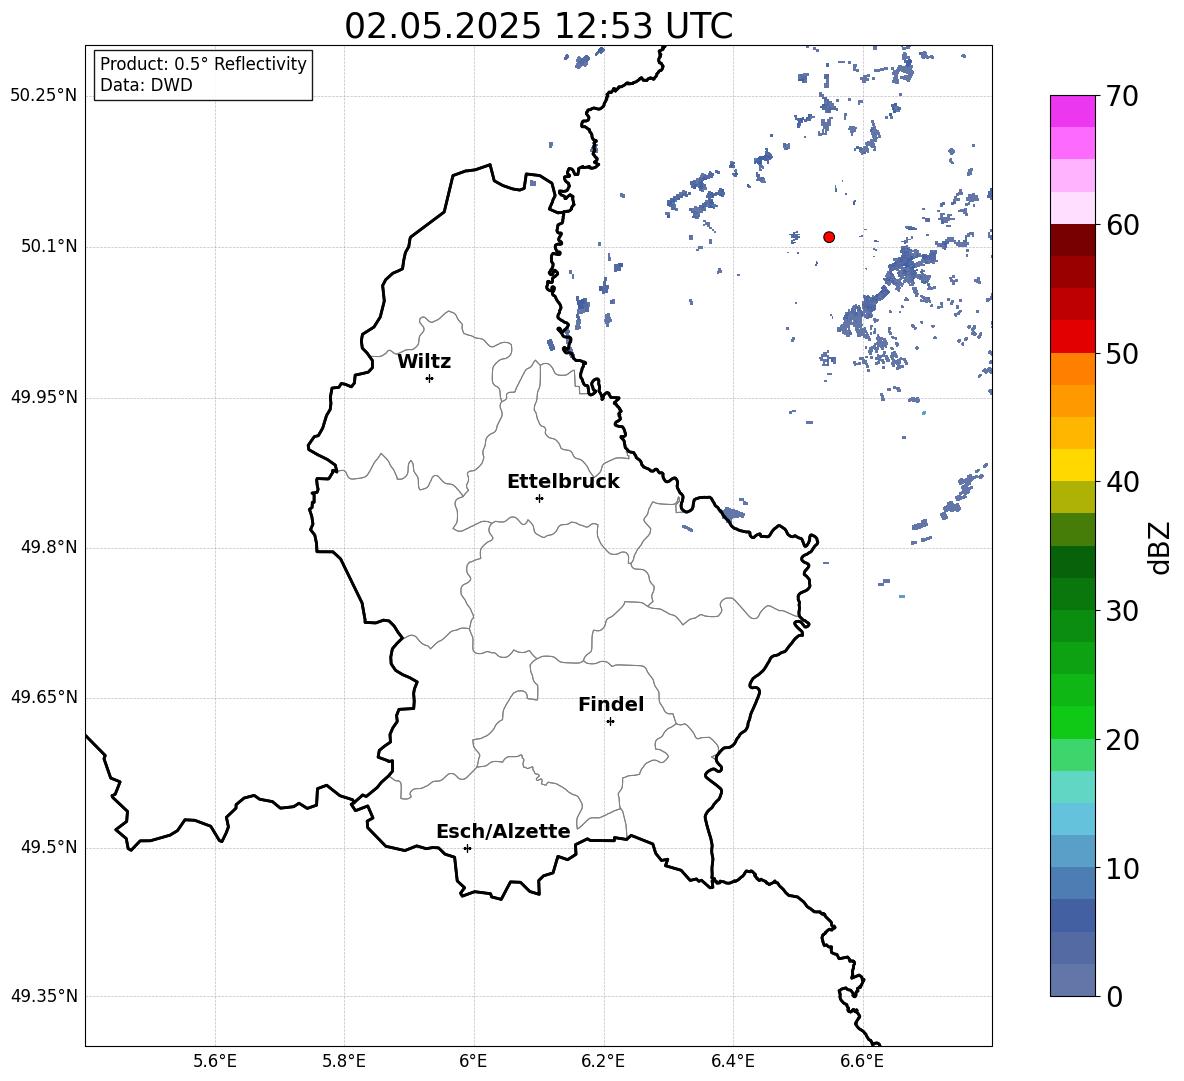Click the 'Wiltz' label

424,362
